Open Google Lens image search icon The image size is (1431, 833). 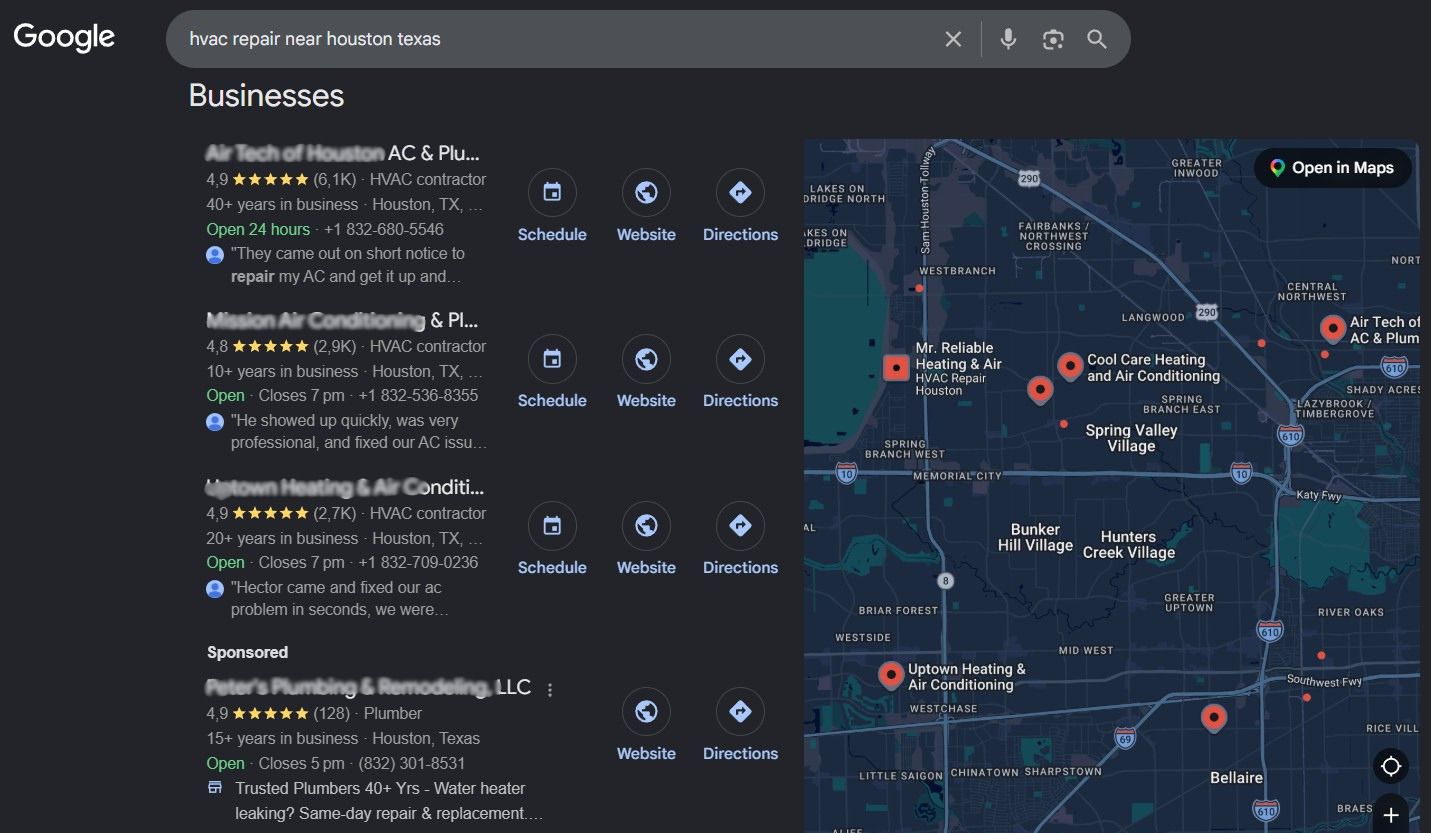click(x=1052, y=39)
